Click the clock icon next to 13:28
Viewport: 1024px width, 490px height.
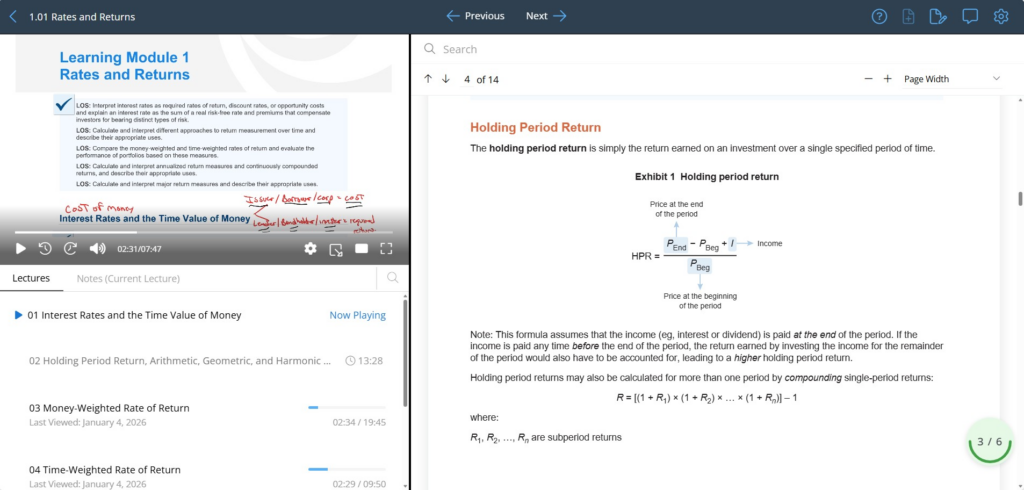click(350, 361)
